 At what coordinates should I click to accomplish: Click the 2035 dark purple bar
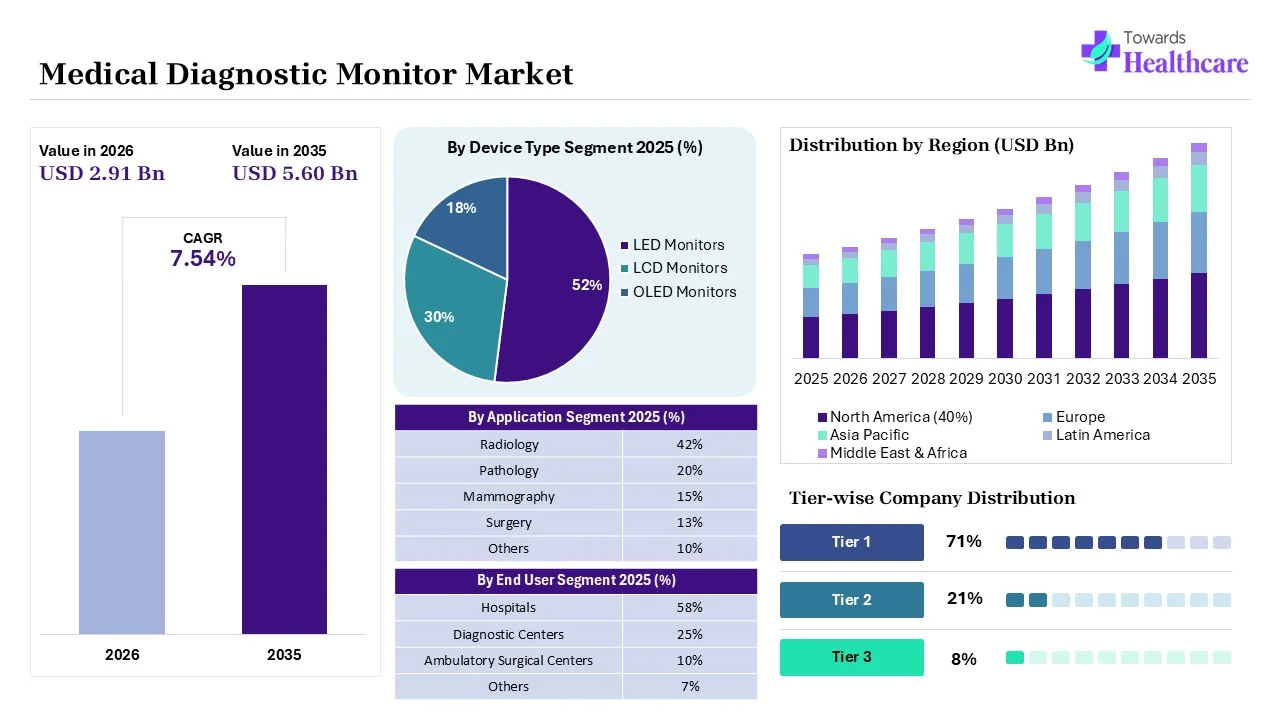284,459
